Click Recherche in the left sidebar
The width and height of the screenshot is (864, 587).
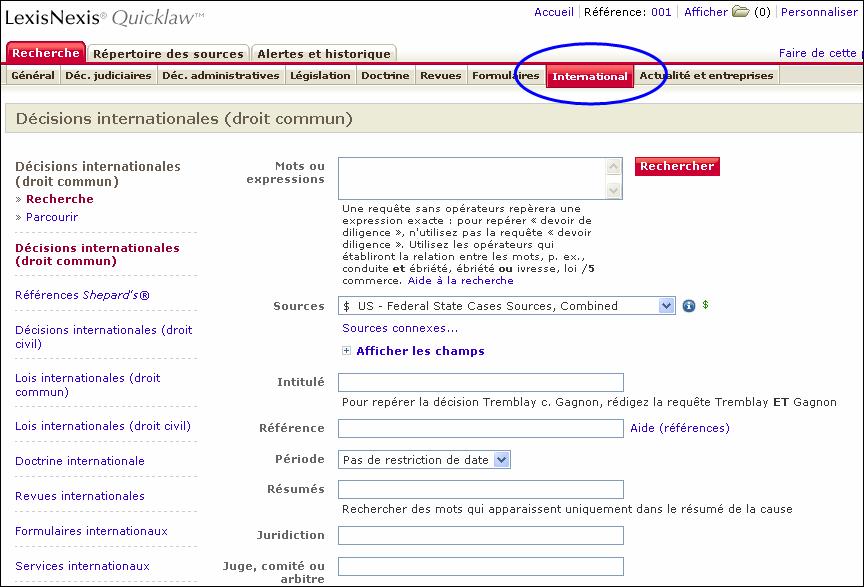point(60,199)
